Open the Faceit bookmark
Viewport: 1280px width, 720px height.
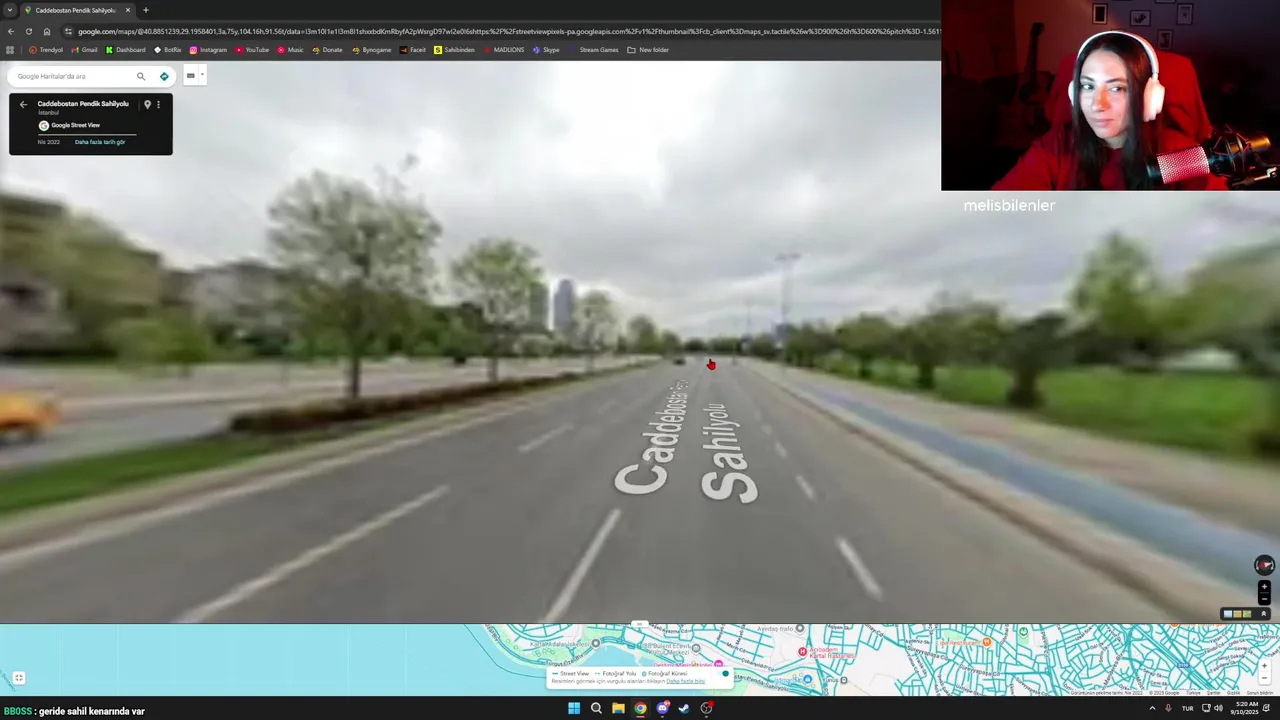click(x=413, y=50)
